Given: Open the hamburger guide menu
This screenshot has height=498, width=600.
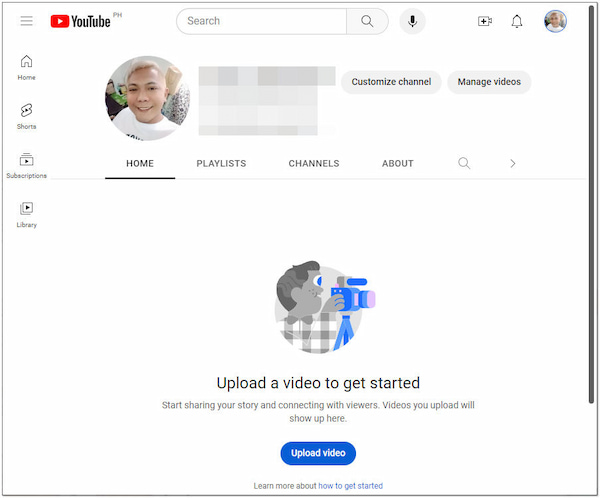Looking at the screenshot, I should [26, 21].
